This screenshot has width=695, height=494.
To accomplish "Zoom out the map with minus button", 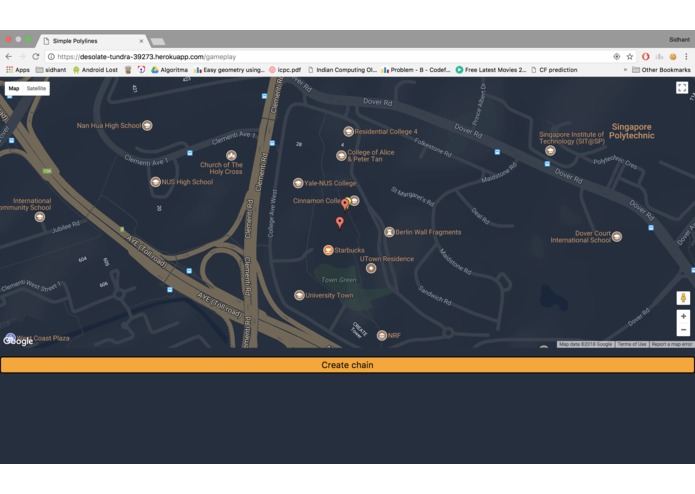I will pyautogui.click(x=683, y=330).
